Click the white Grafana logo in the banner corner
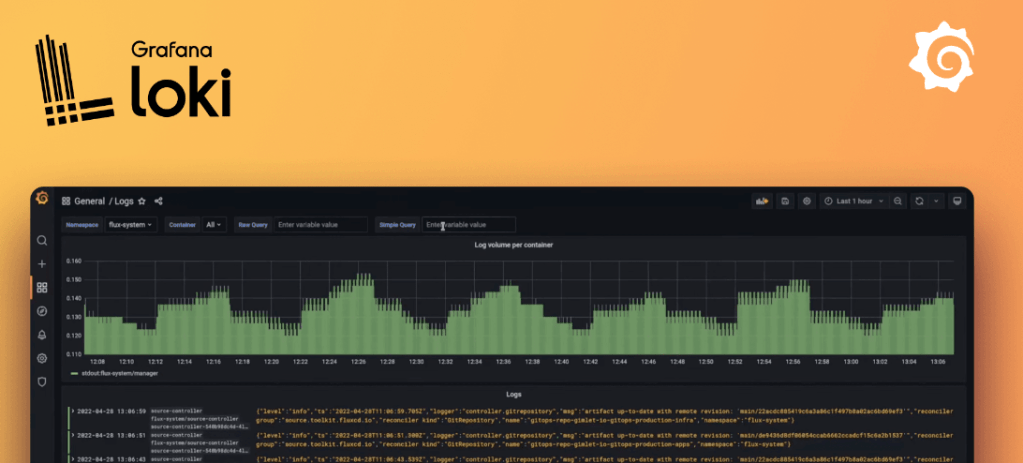The image size is (1023, 463). click(941, 56)
